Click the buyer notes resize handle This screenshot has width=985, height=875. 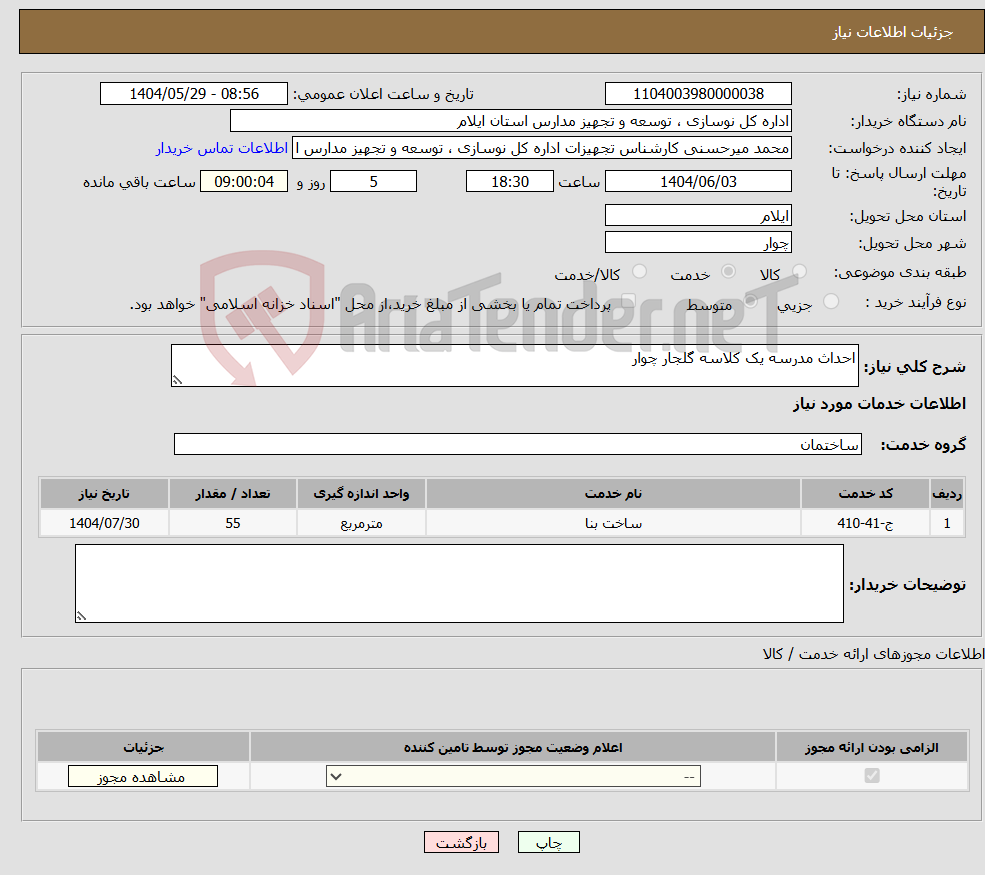(81, 616)
